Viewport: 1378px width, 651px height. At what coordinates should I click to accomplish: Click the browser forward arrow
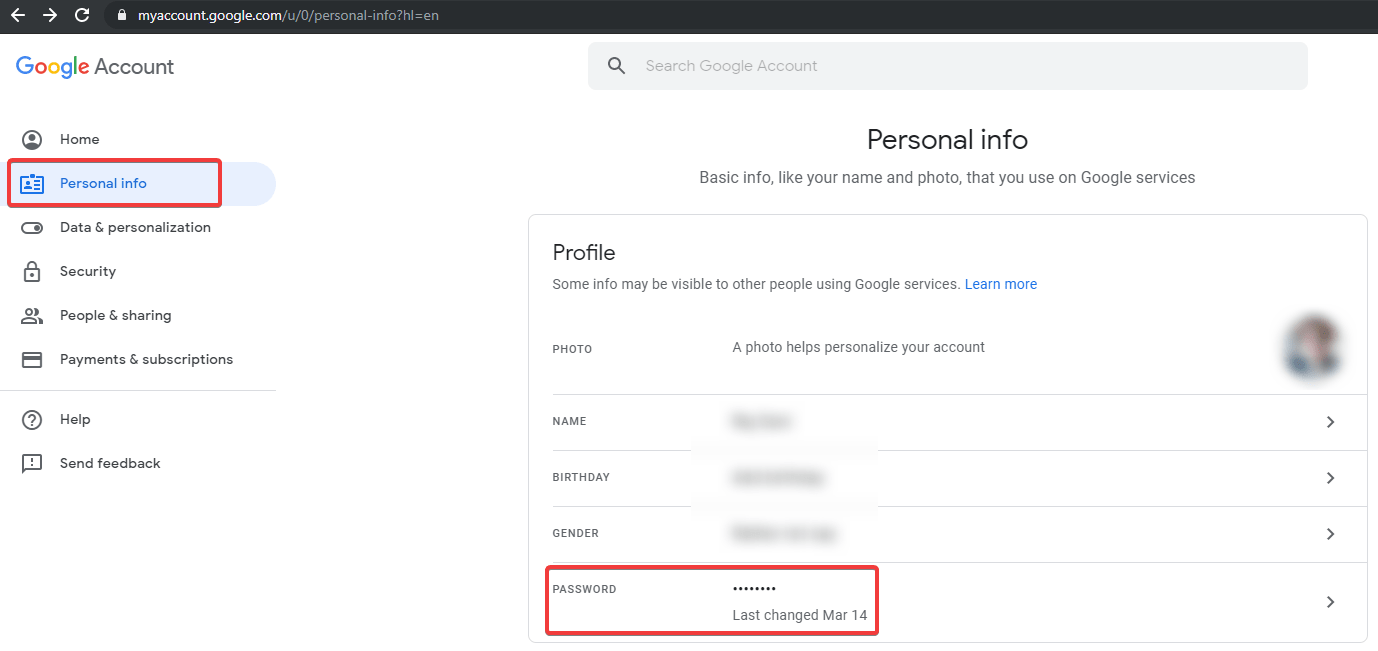click(x=50, y=15)
